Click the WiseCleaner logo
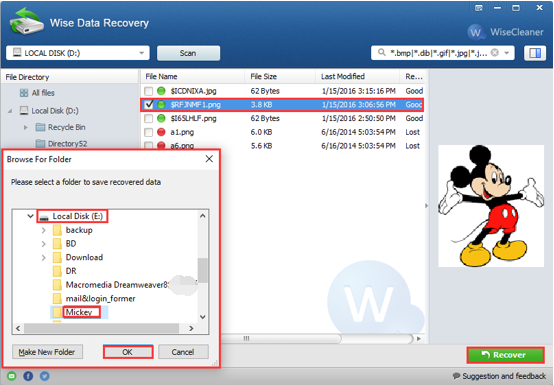554x385 pixels. click(x=505, y=32)
